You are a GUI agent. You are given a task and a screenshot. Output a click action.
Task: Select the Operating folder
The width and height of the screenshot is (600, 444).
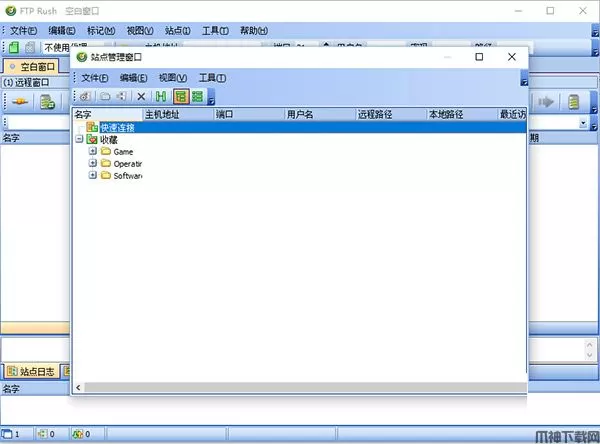[128, 164]
